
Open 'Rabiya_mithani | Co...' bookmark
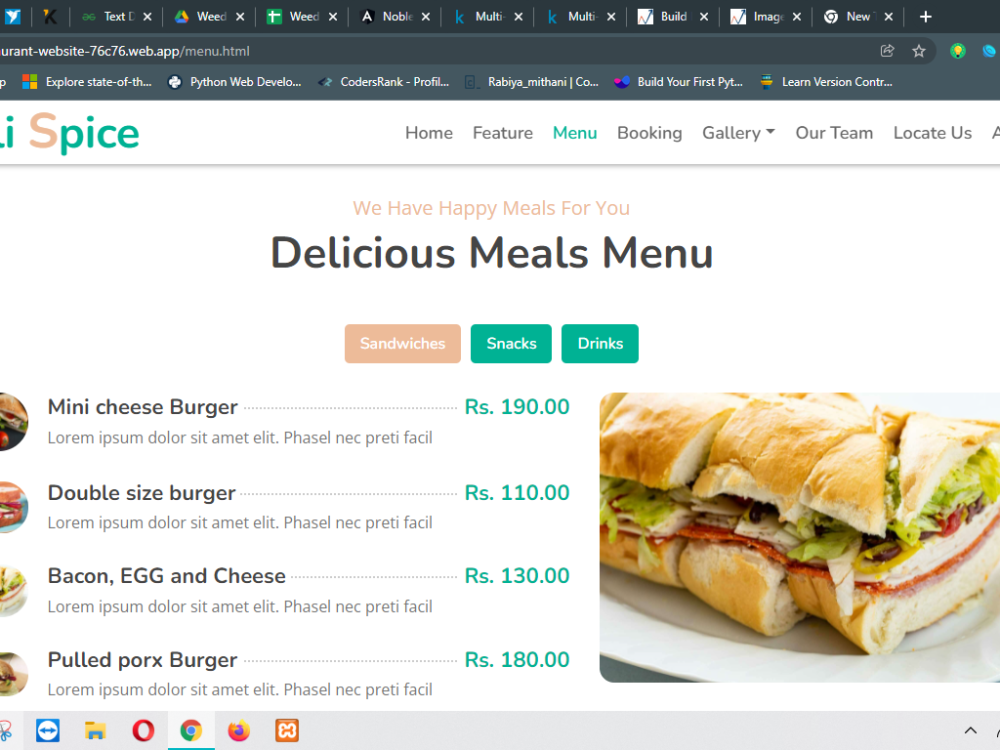pos(532,82)
